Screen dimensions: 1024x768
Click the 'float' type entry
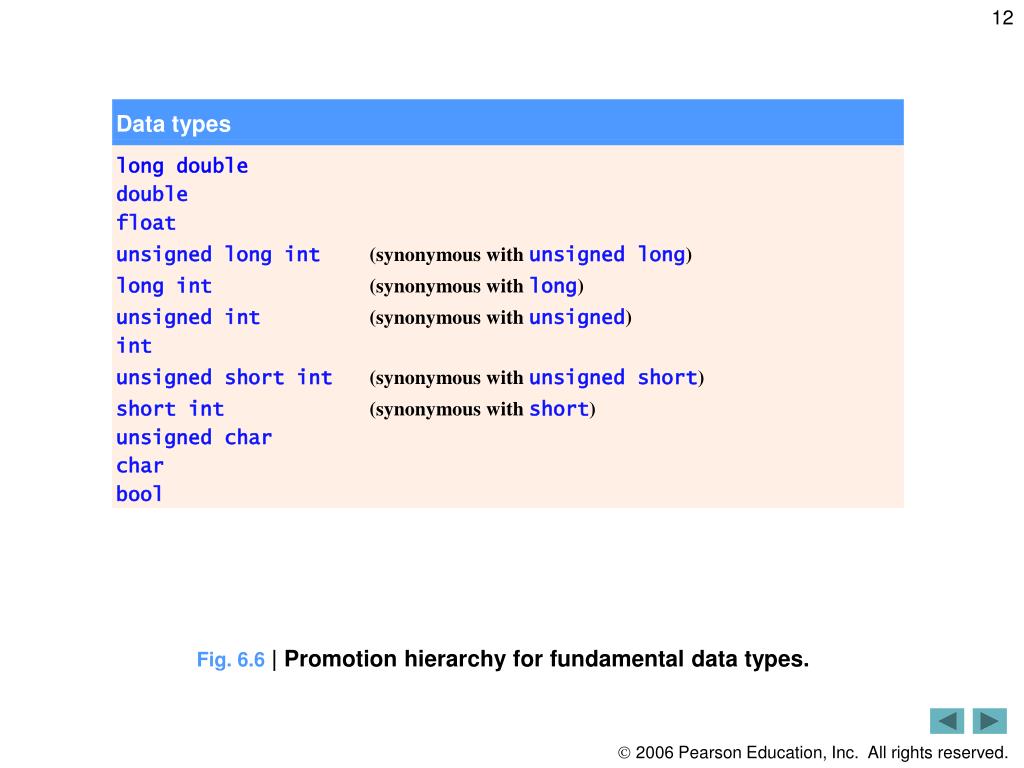146,223
